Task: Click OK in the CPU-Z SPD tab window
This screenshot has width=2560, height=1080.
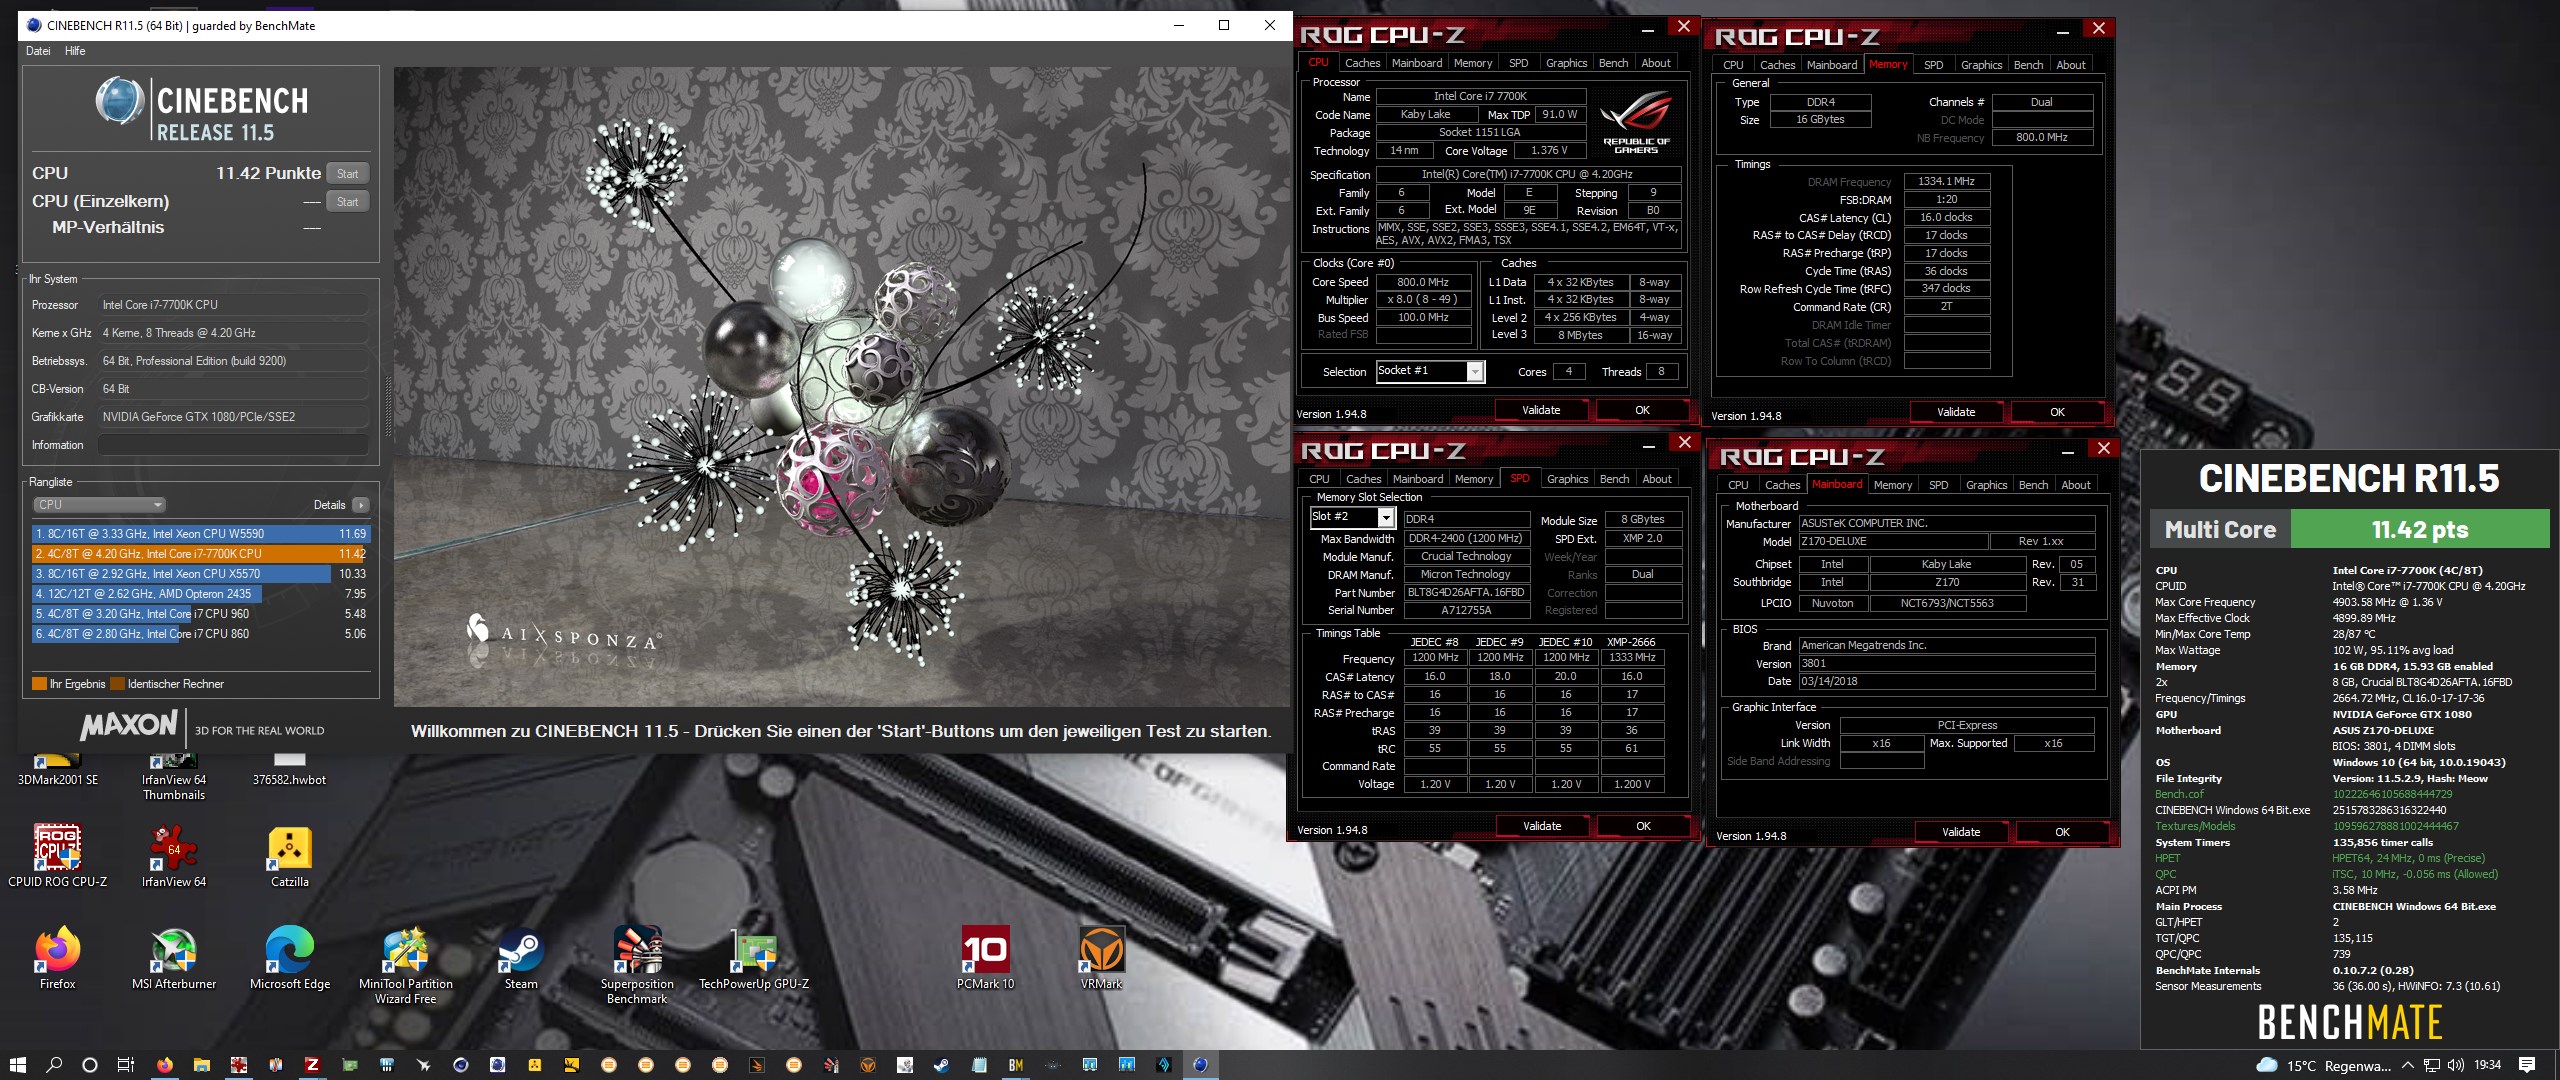Action: tap(1643, 826)
